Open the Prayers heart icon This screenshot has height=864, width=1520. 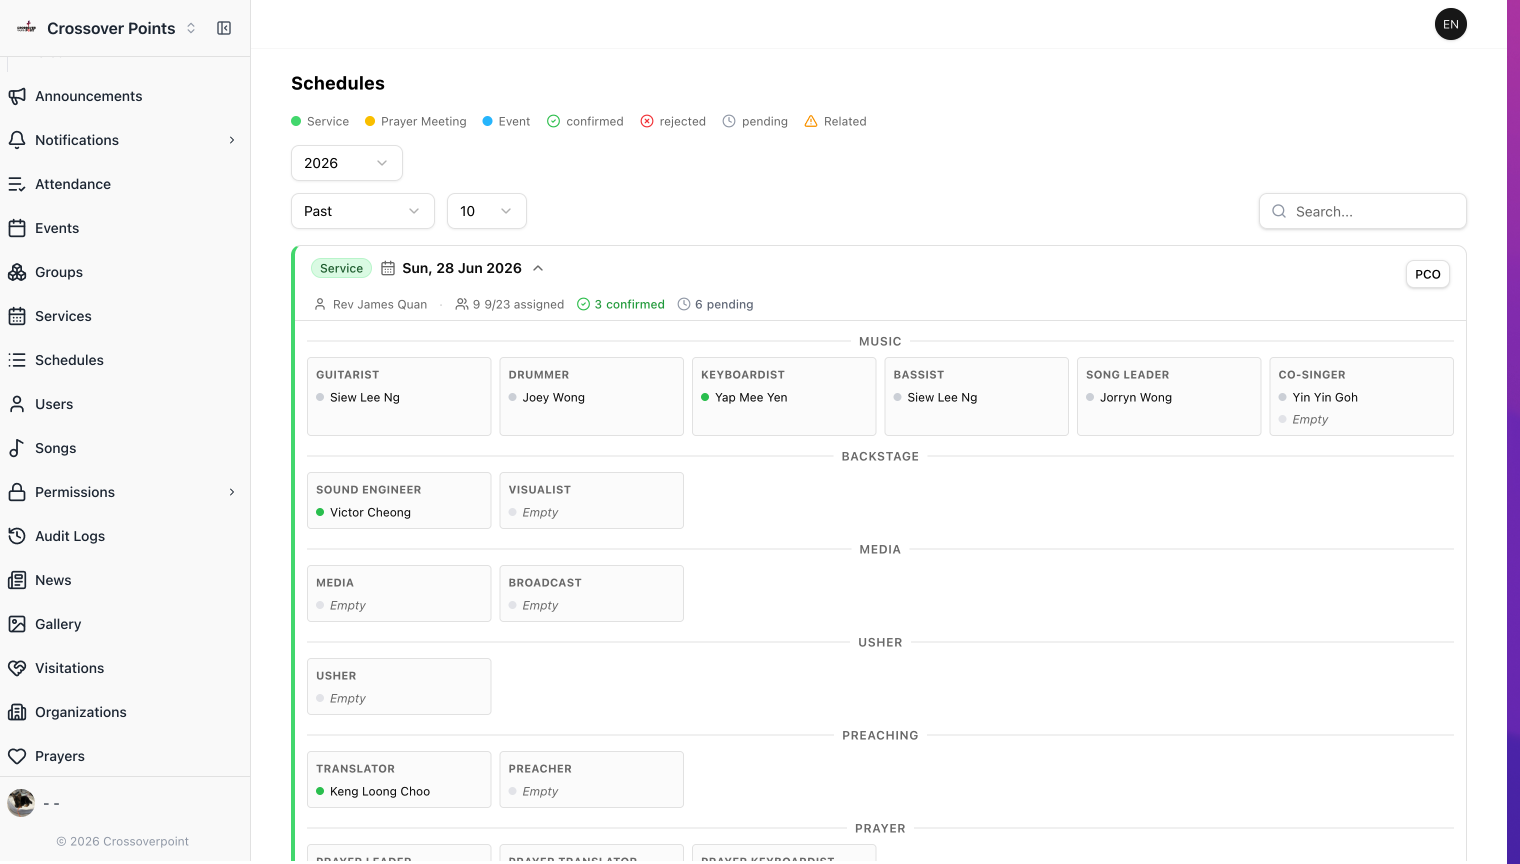tap(17, 756)
